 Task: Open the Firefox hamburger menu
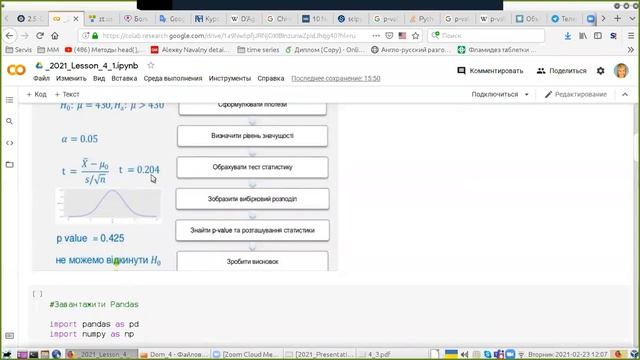631,36
